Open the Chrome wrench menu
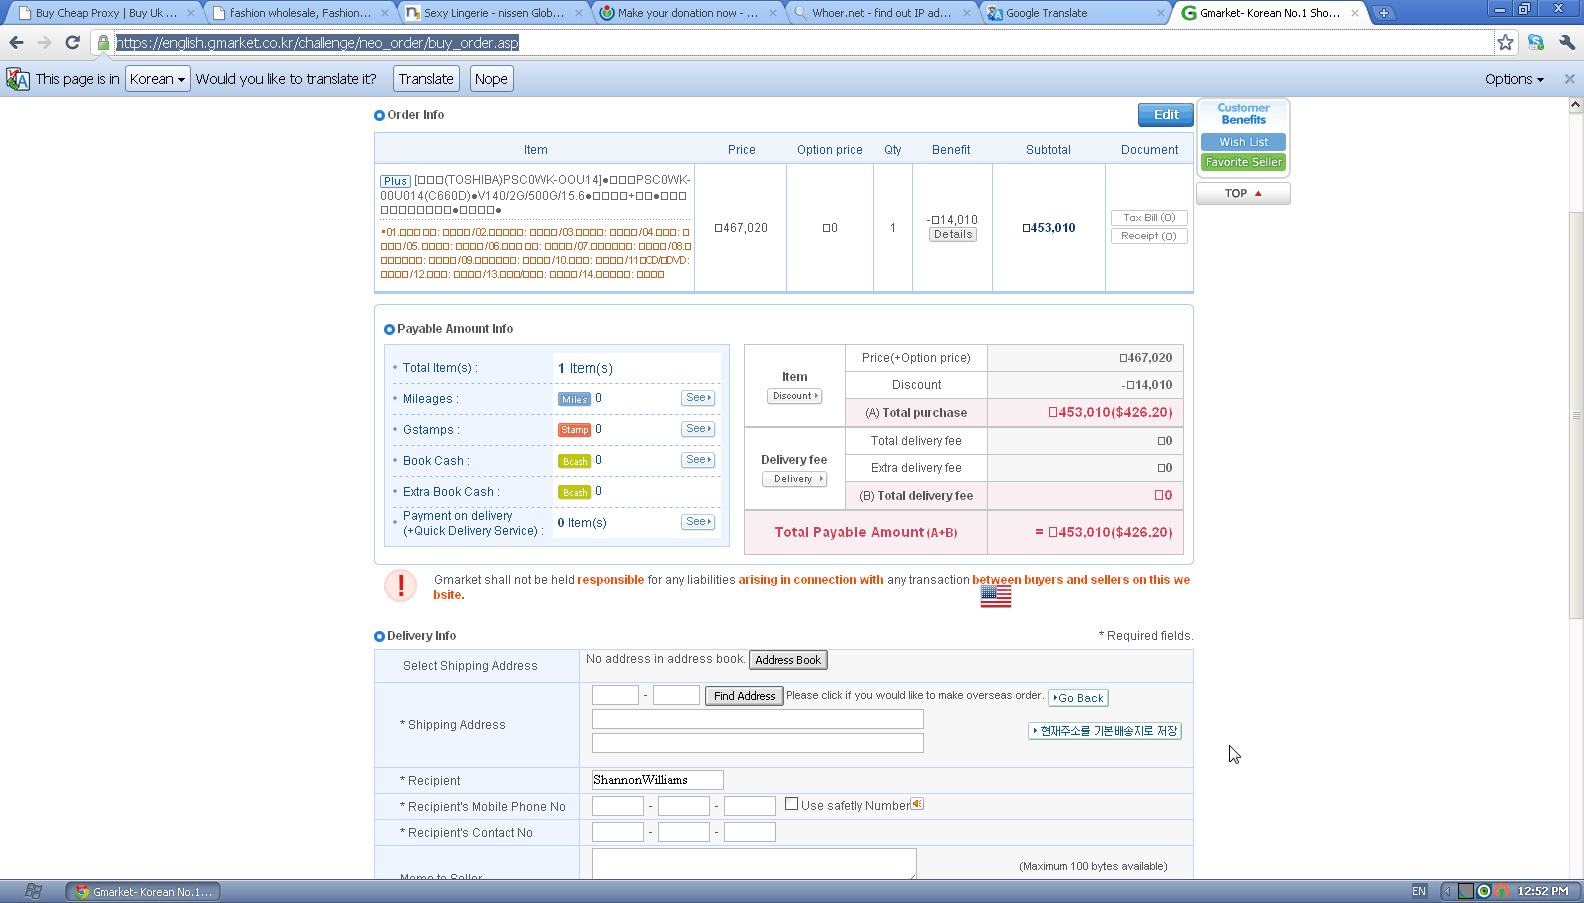Viewport: 1584px width, 903px height. pyautogui.click(x=1567, y=42)
